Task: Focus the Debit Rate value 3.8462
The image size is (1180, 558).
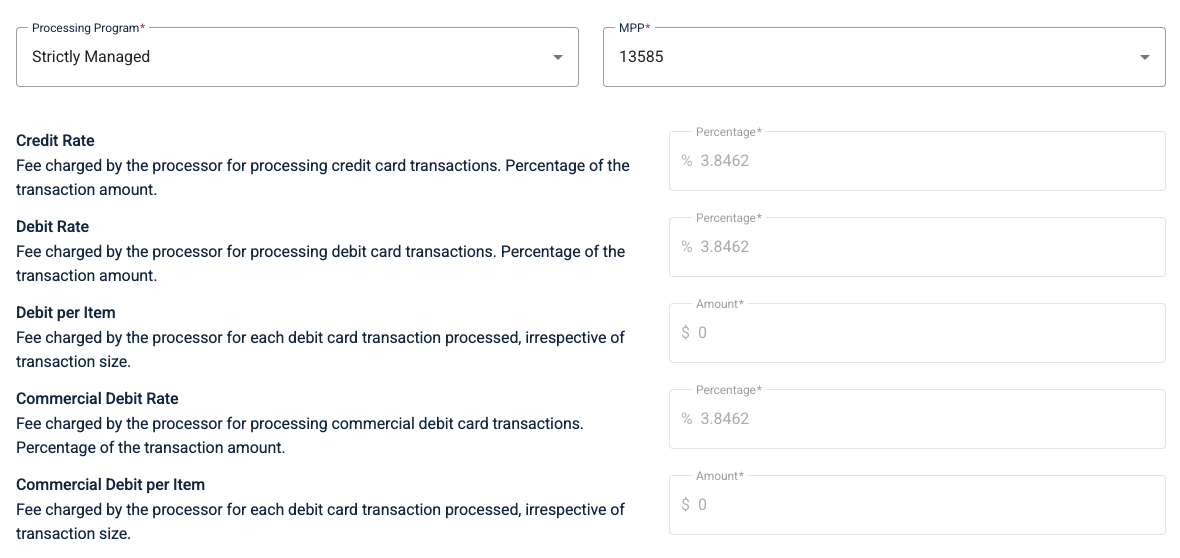Action: pyautogui.click(x=725, y=246)
